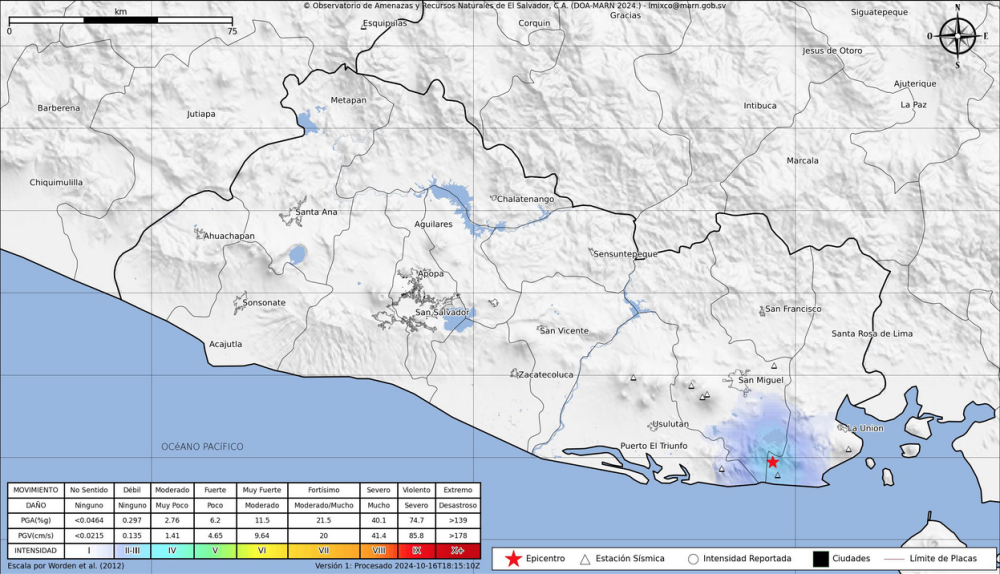Select the intensity IX red color cell
Image resolution: width=1000 pixels, height=574 pixels.
click(416, 551)
